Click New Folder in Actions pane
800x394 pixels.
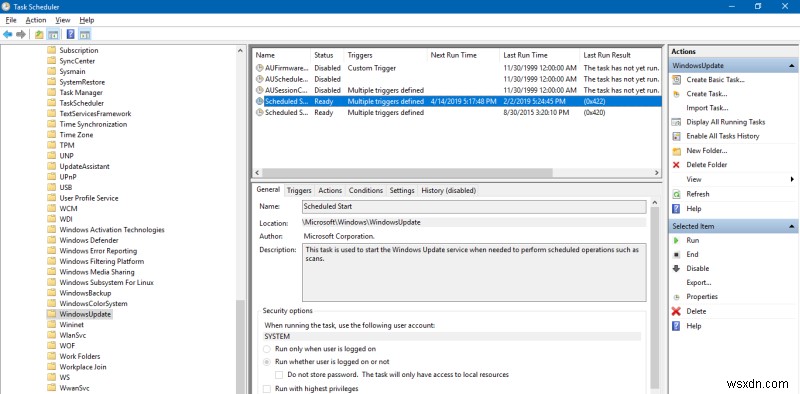707,151
